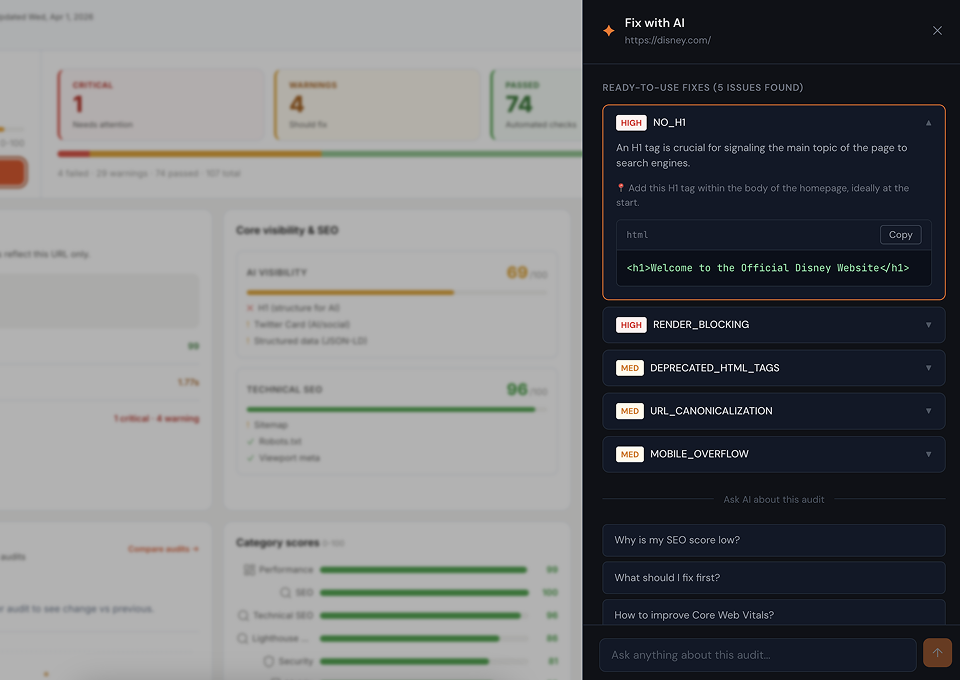Click the MED badge on DEPRECATED_HTML_TAGS
Screen dimensions: 960x680
630,368
